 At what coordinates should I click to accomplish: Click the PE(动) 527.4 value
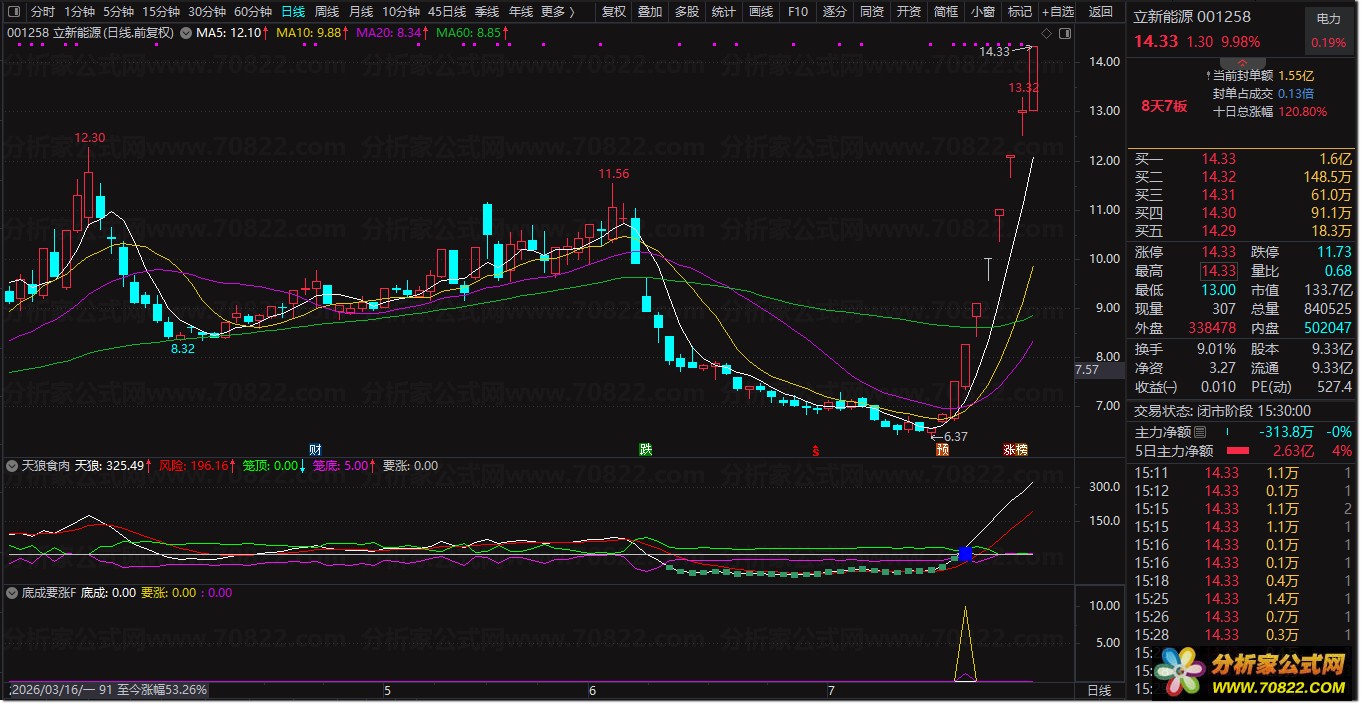coord(1335,387)
